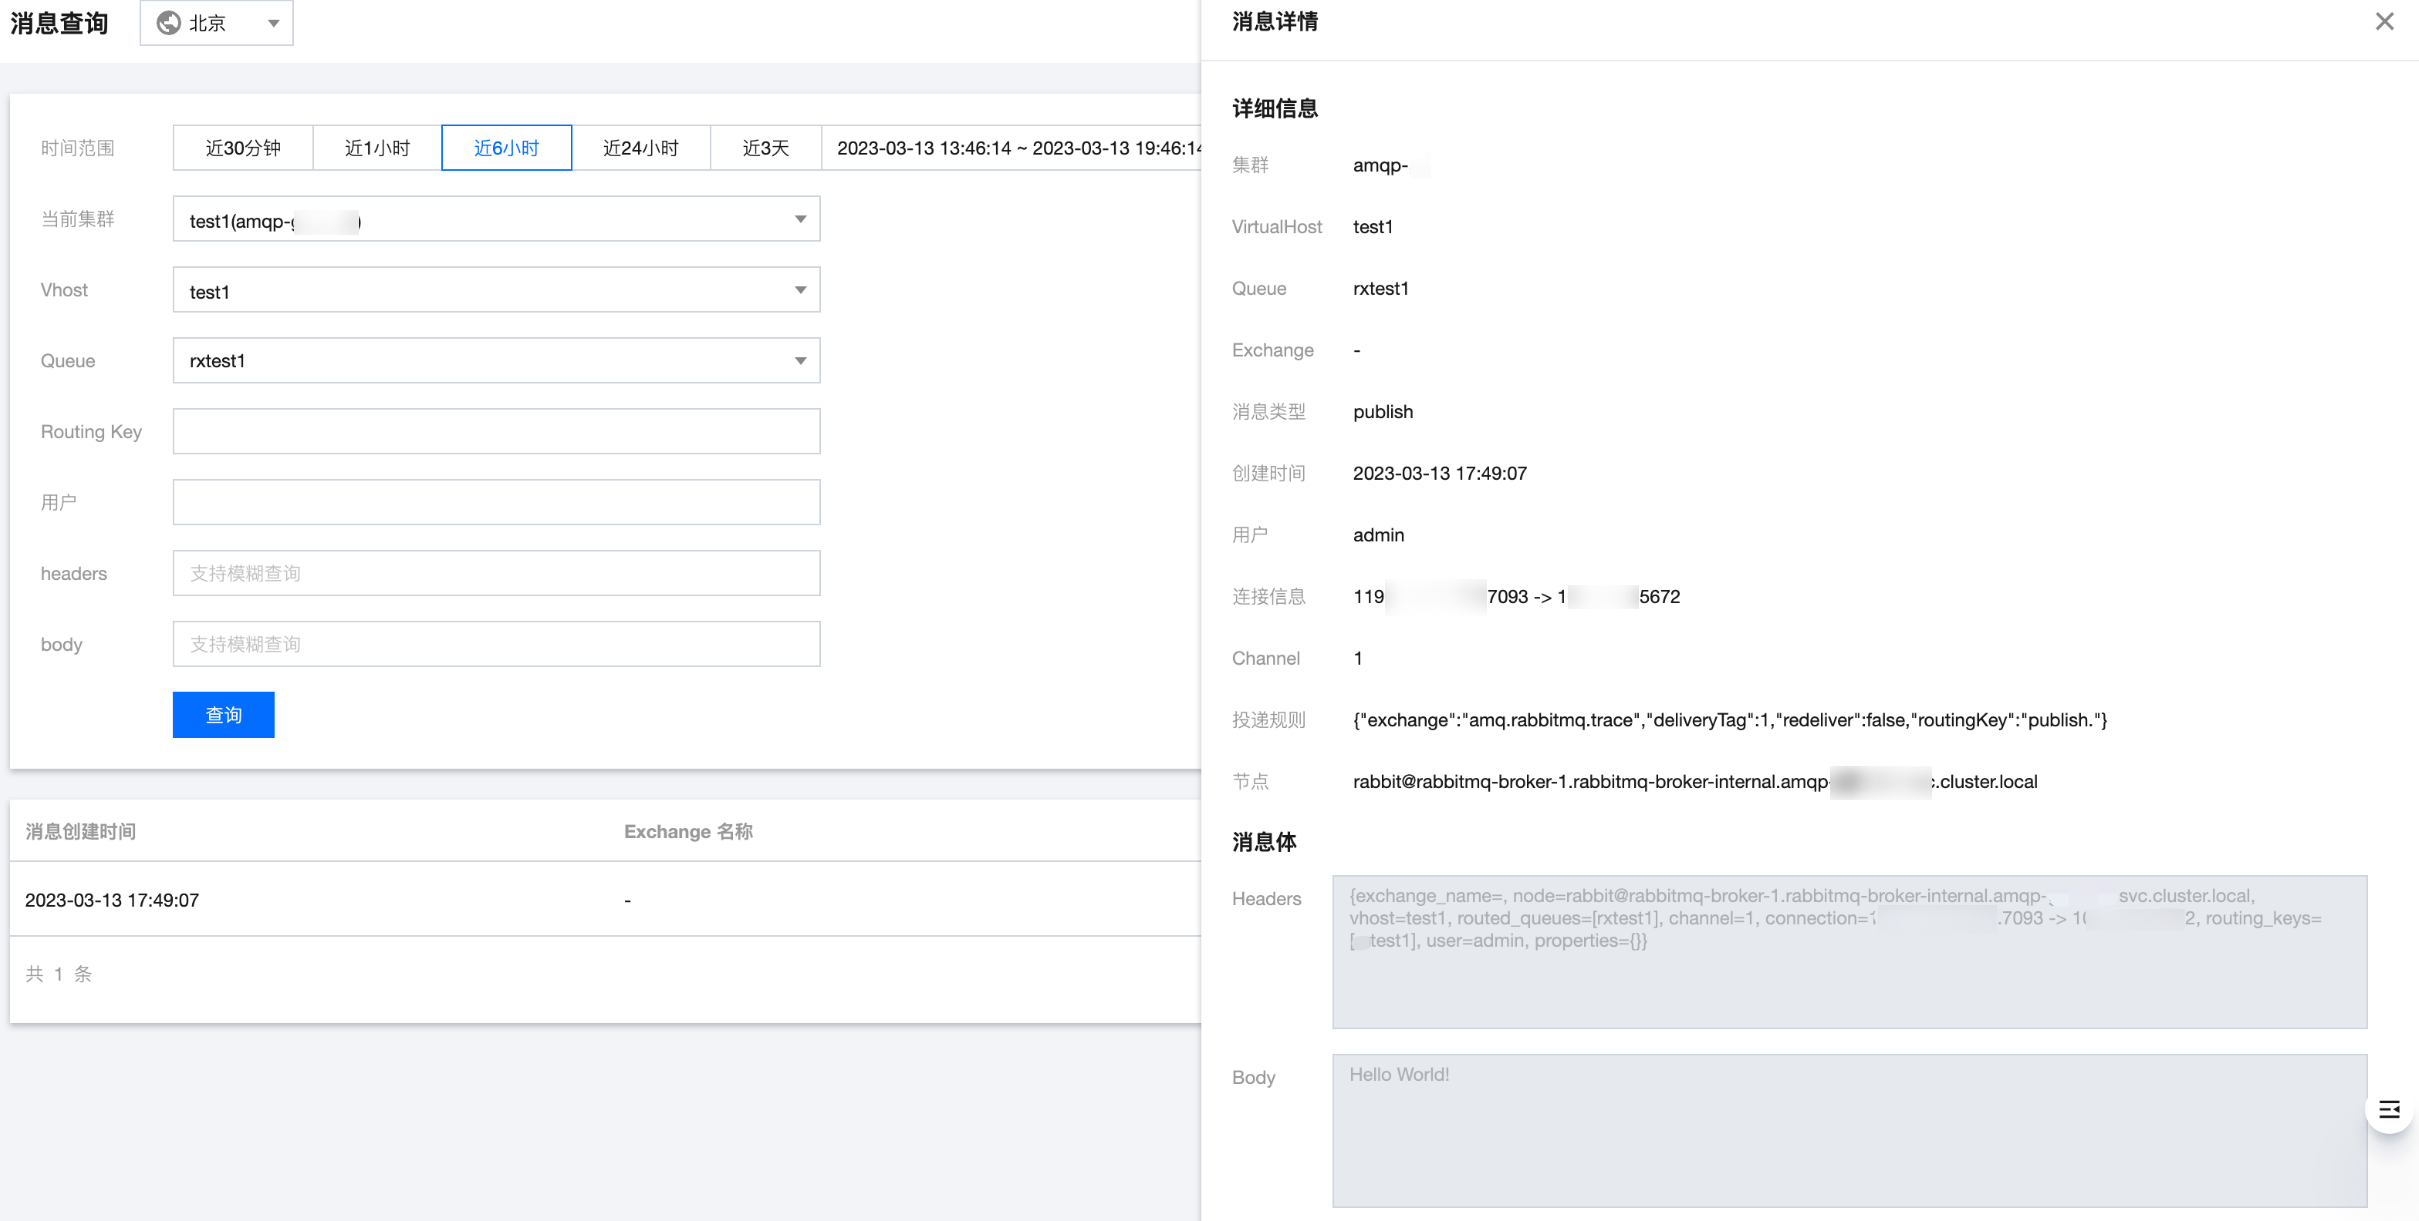Close the 消息详情 panel with the X
The width and height of the screenshot is (2419, 1221).
point(2384,22)
